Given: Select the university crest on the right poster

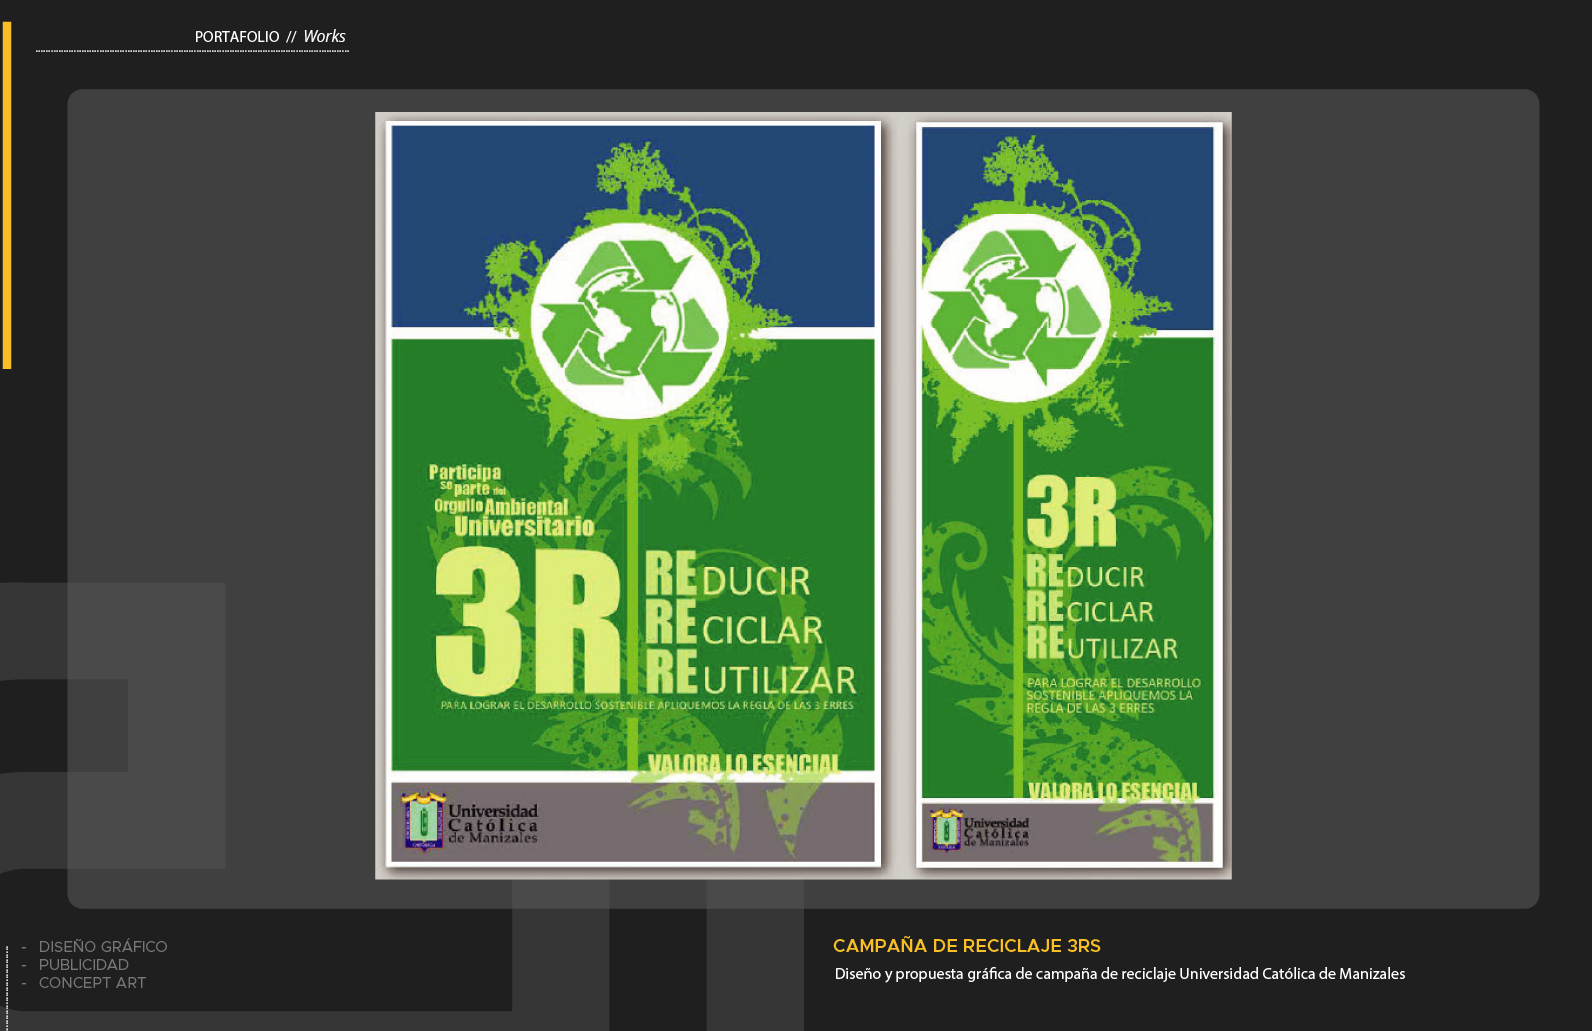Looking at the screenshot, I should (946, 830).
